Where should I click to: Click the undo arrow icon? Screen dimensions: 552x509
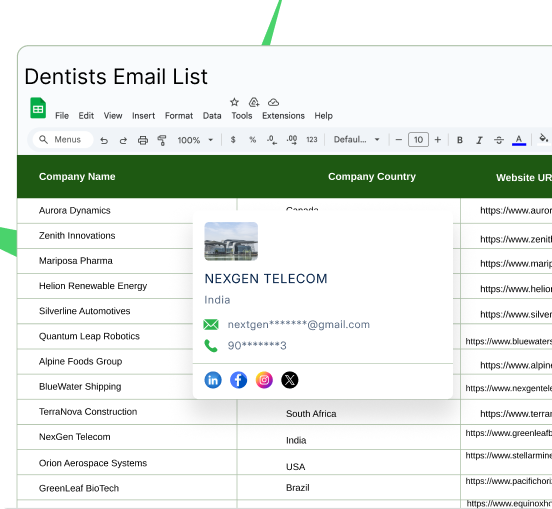click(104, 140)
